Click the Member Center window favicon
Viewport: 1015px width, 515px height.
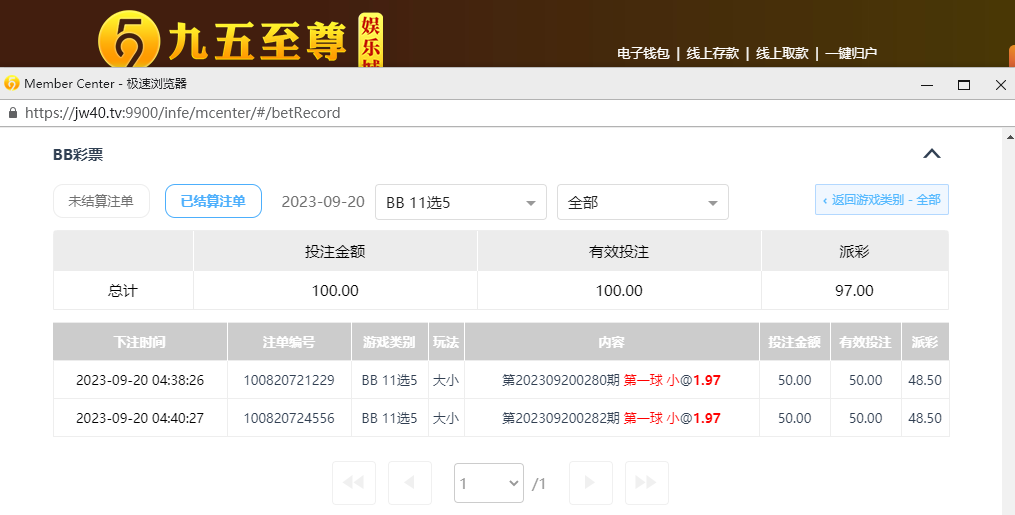click(x=12, y=83)
